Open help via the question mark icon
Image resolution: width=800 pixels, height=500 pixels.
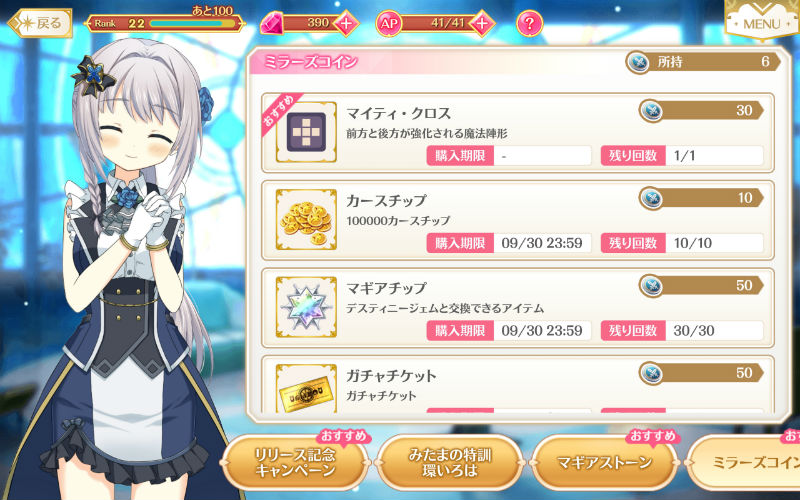(x=529, y=23)
